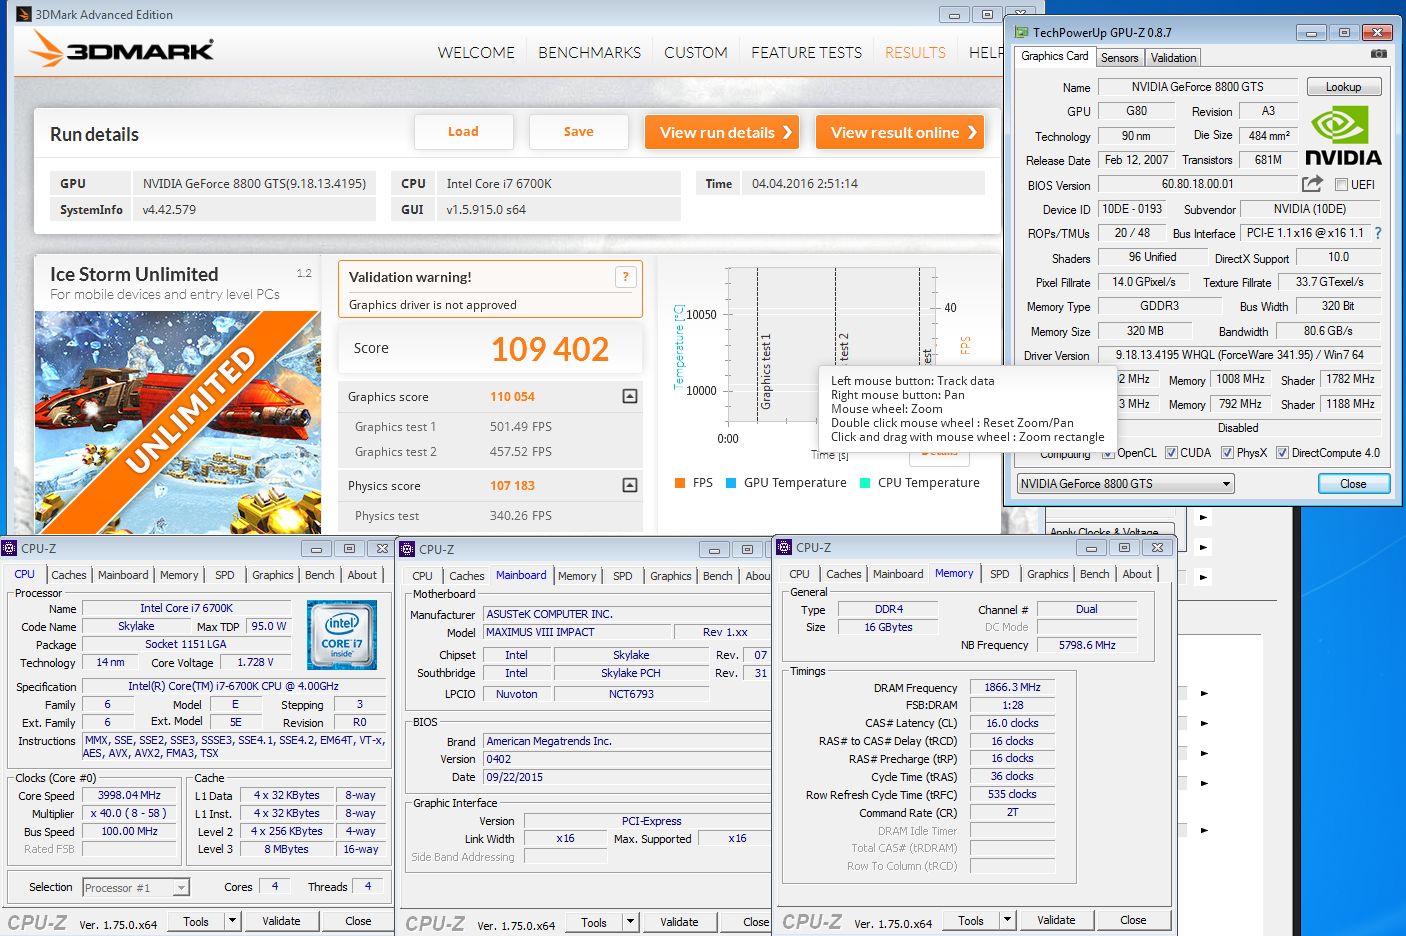The width and height of the screenshot is (1406, 936).
Task: Open the FEATURE TESTS tab
Action: [x=806, y=52]
